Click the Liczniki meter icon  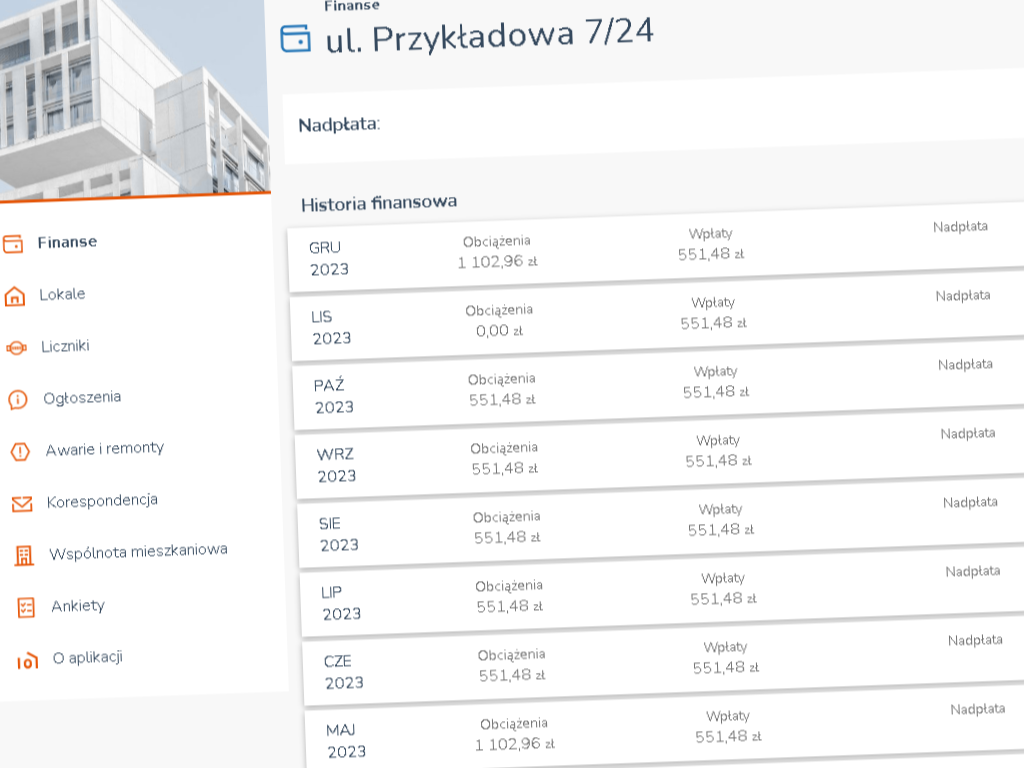[x=16, y=348]
